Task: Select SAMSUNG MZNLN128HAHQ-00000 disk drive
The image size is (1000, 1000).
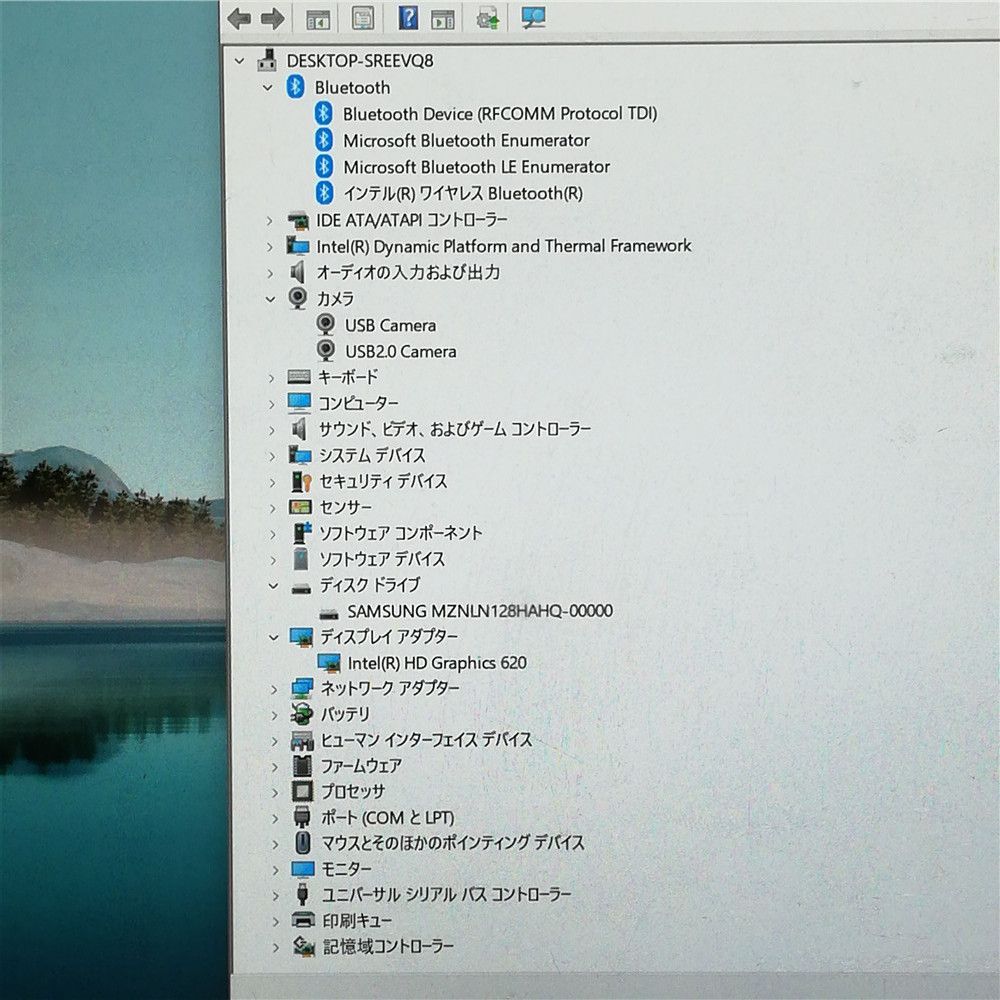Action: coord(479,611)
